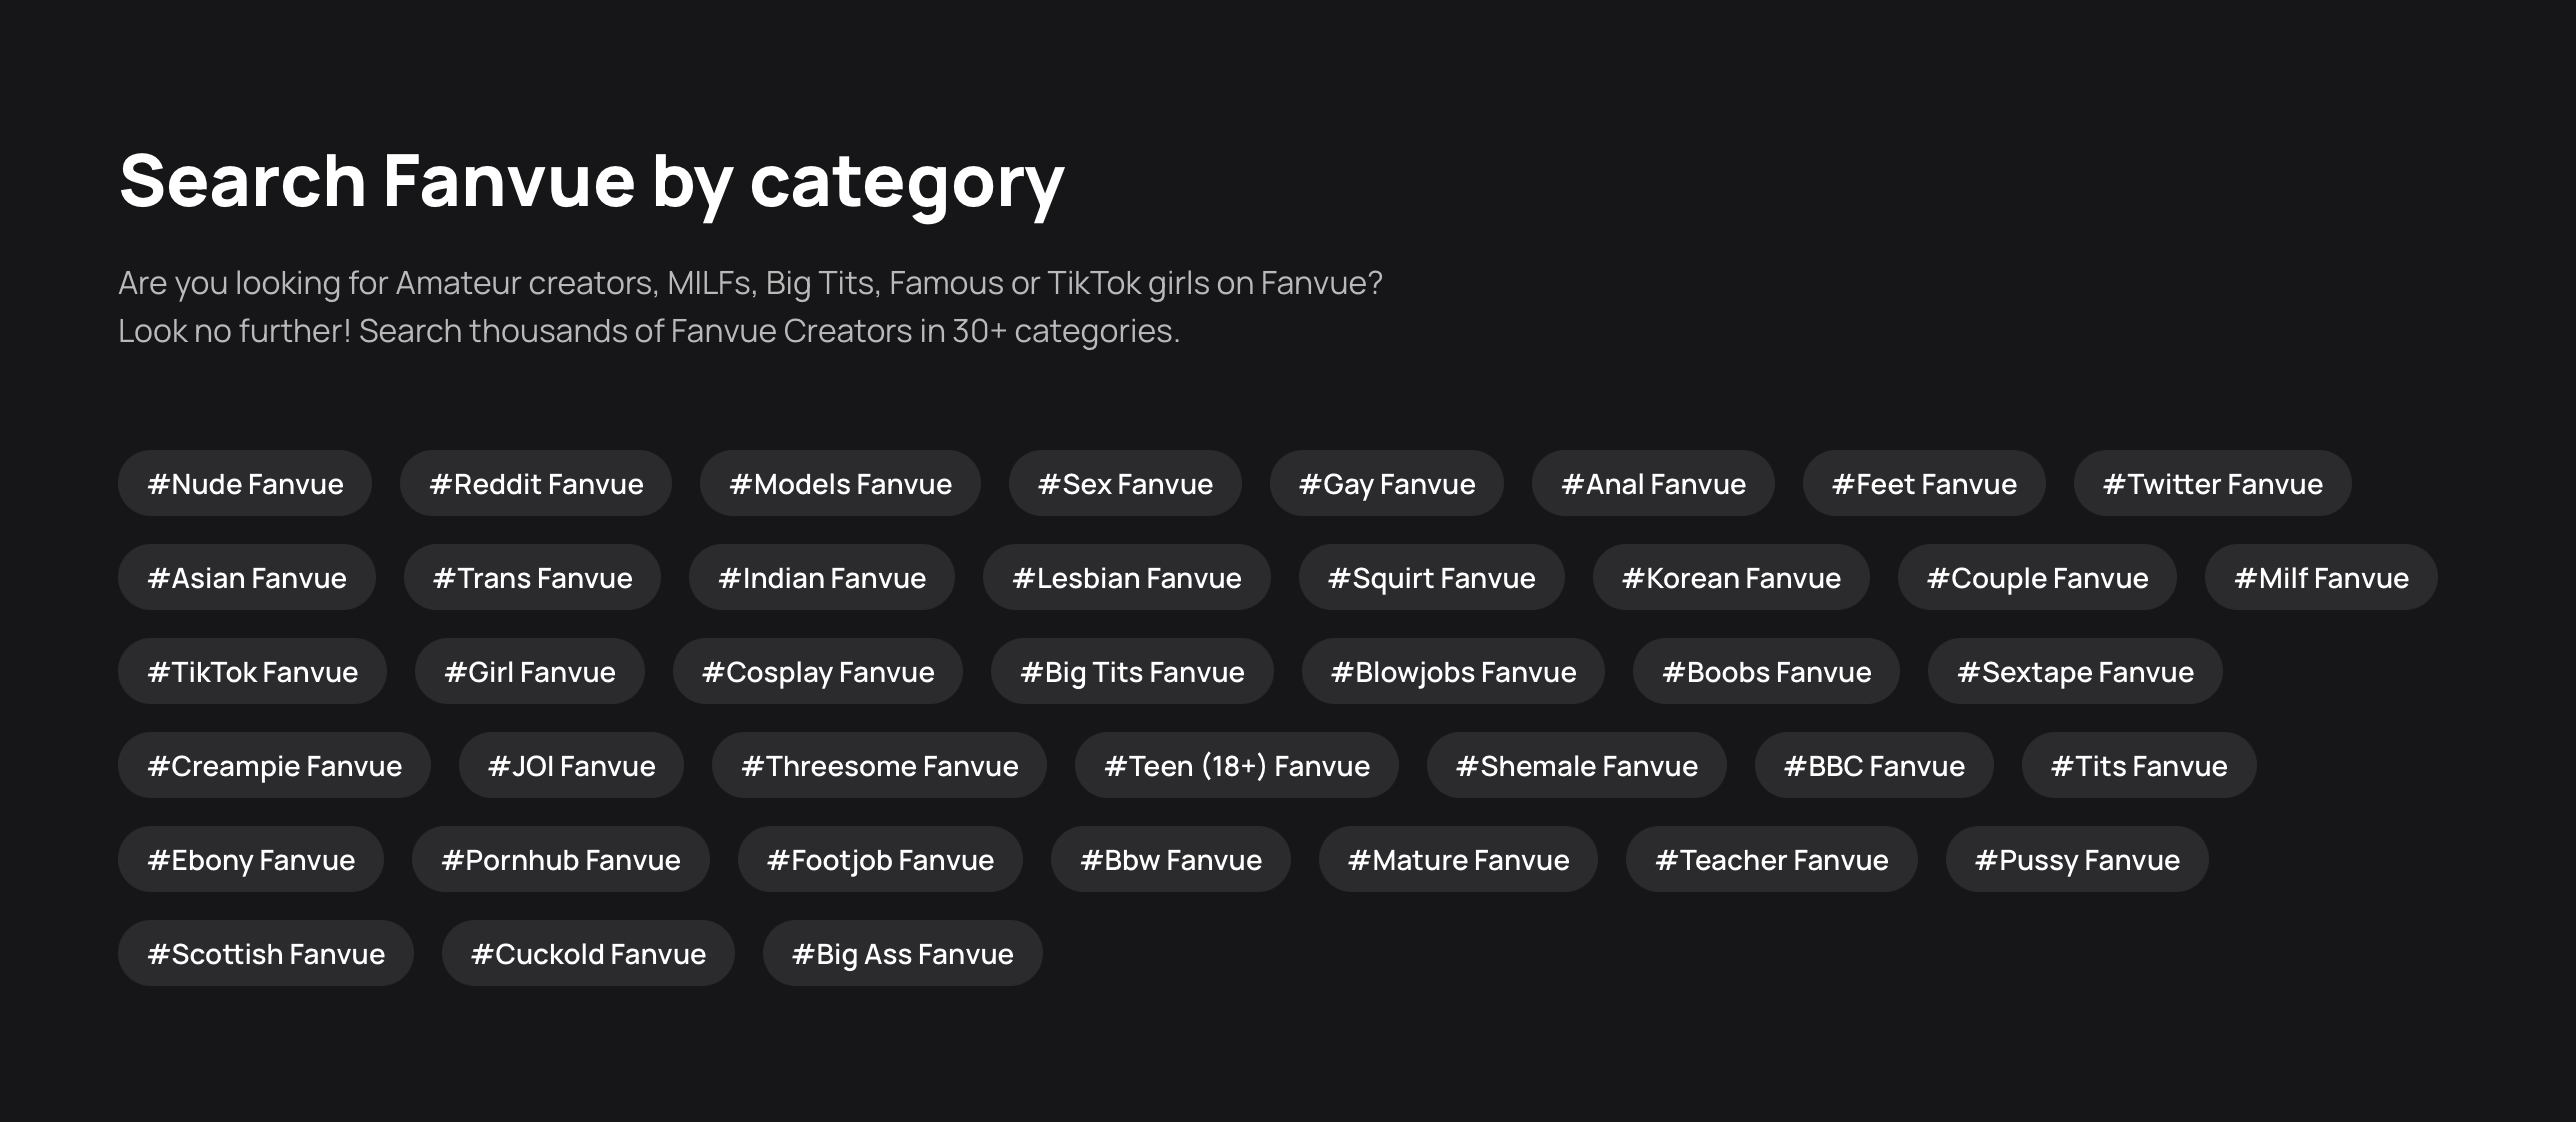2576x1122 pixels.
Task: Choose the #Teacher Fanvue tag
Action: [x=1771, y=860]
